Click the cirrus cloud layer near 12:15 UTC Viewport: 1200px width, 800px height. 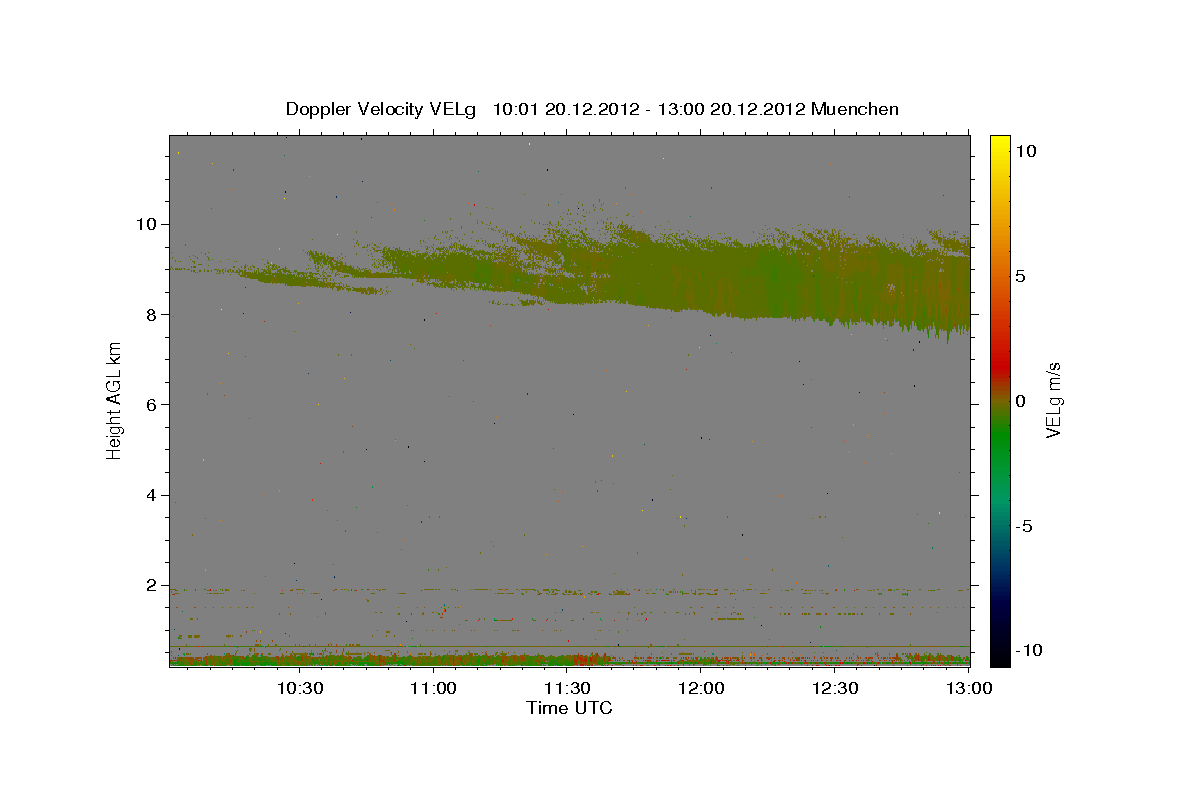tap(770, 280)
